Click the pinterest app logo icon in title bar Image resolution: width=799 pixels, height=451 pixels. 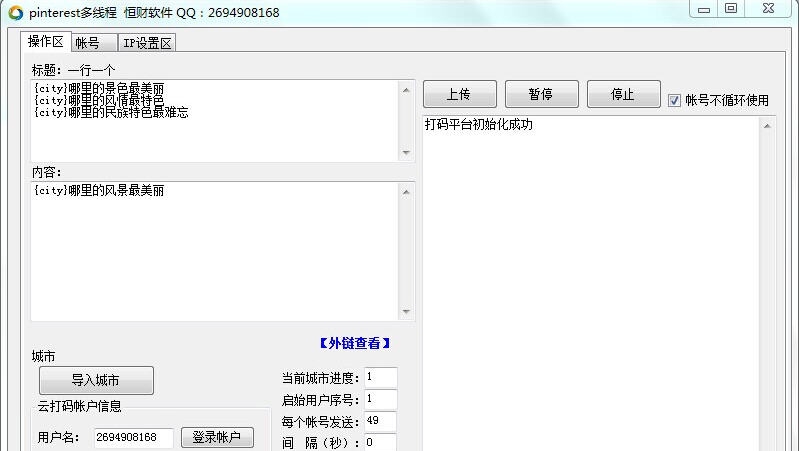(15, 13)
